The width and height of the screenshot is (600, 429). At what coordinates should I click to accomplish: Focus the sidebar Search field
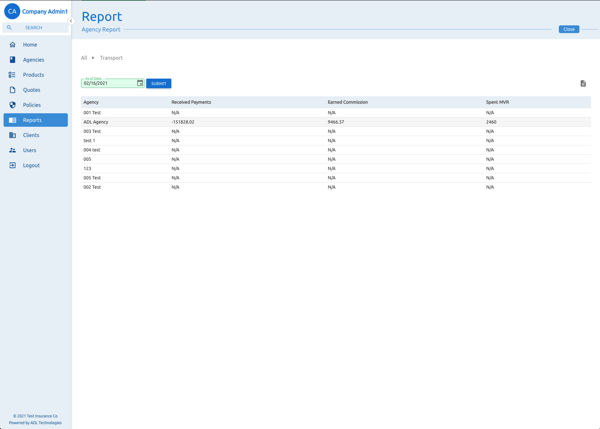click(36, 28)
